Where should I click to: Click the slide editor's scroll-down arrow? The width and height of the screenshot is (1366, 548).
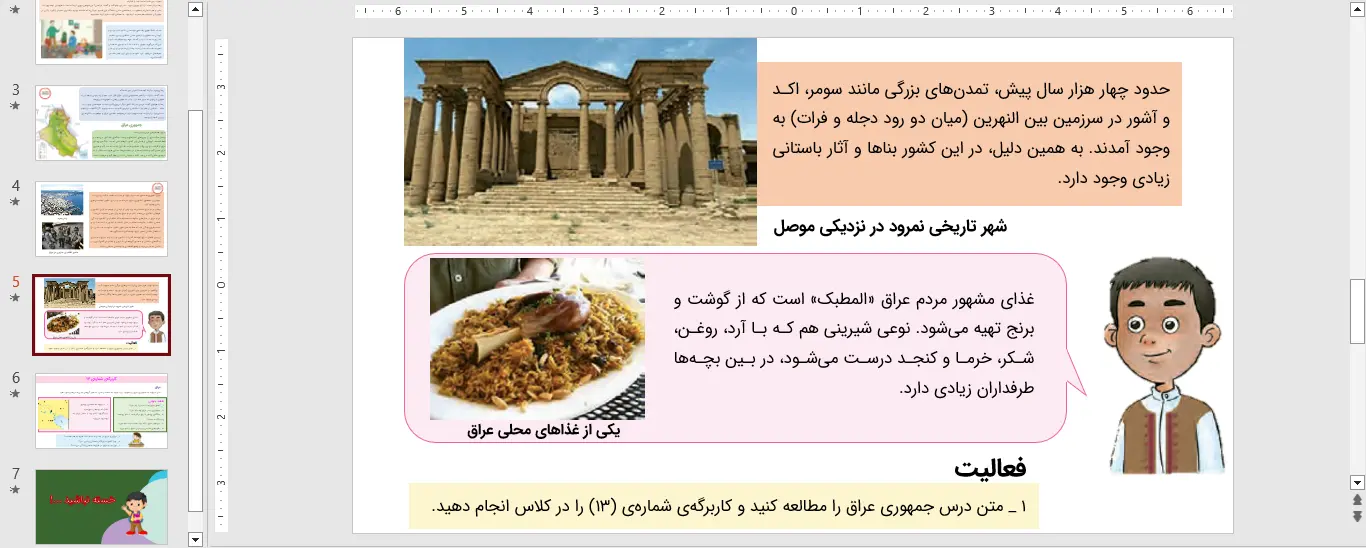tap(1357, 482)
